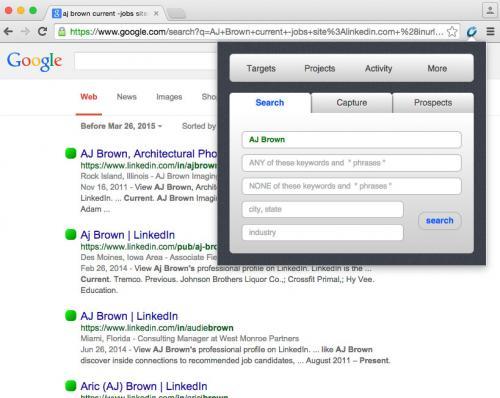
Task: Open the blue swirl extension icon
Action: (x=472, y=32)
